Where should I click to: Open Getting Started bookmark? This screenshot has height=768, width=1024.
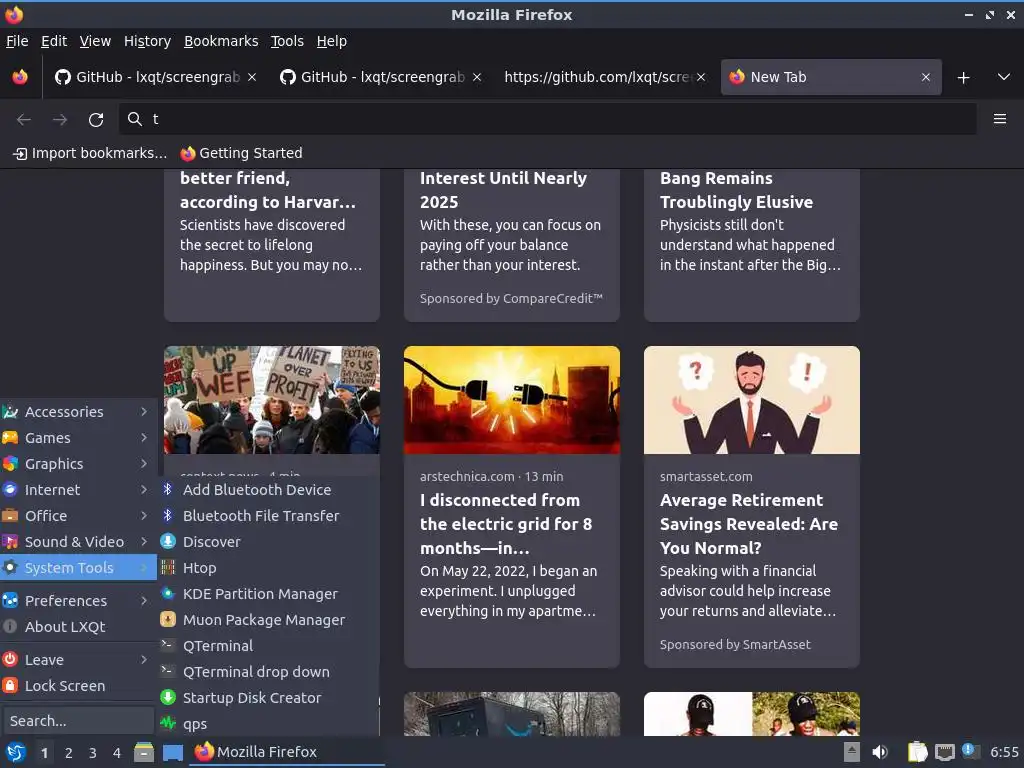(242, 153)
